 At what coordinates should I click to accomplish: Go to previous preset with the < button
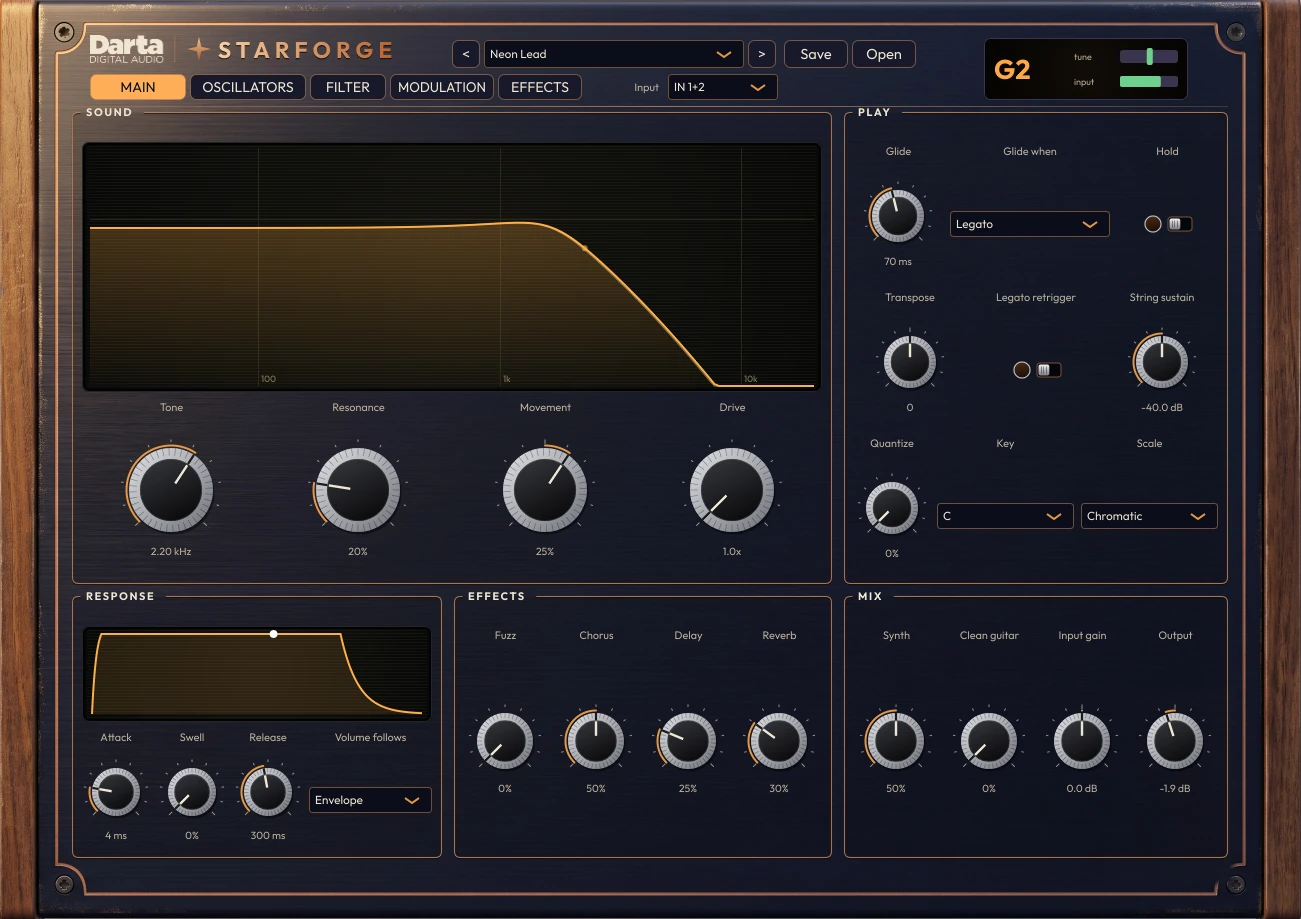(466, 54)
